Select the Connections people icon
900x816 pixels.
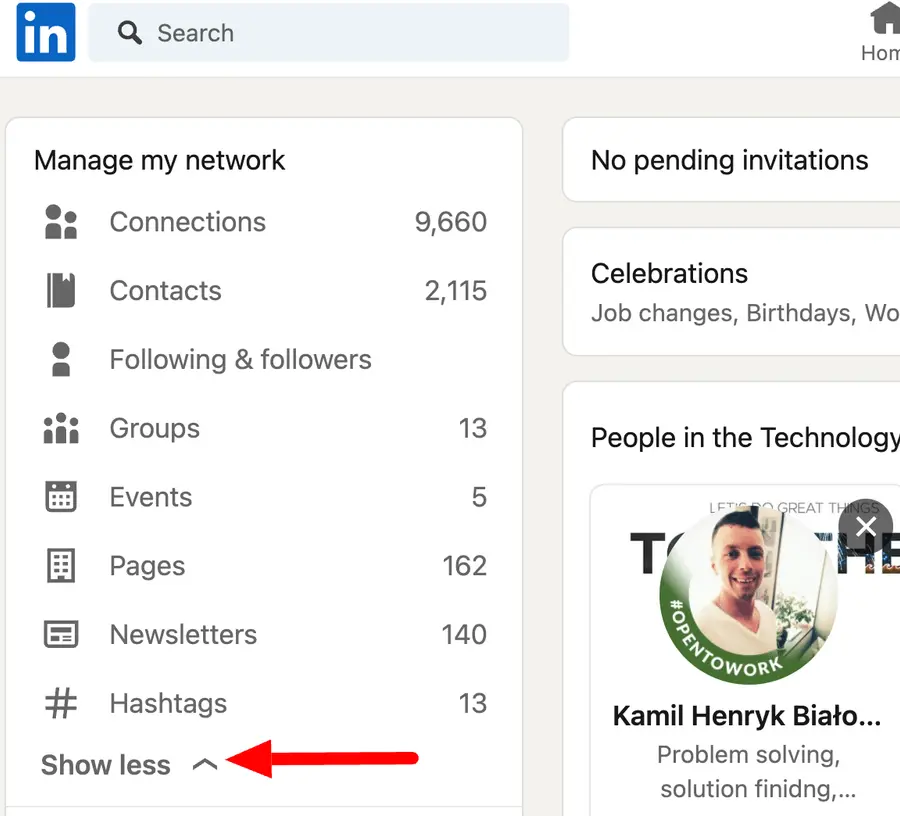point(60,222)
